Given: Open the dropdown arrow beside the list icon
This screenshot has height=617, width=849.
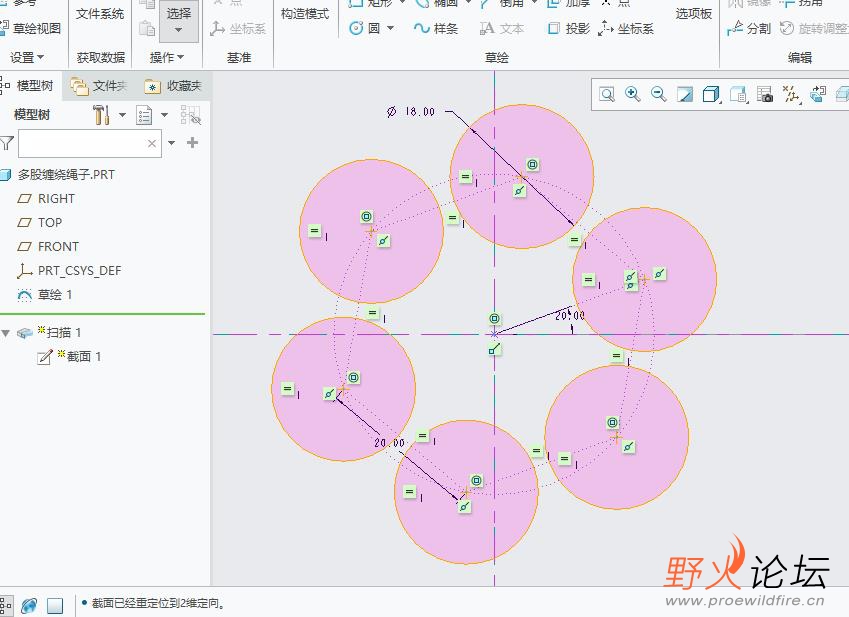Looking at the screenshot, I should 165,115.
